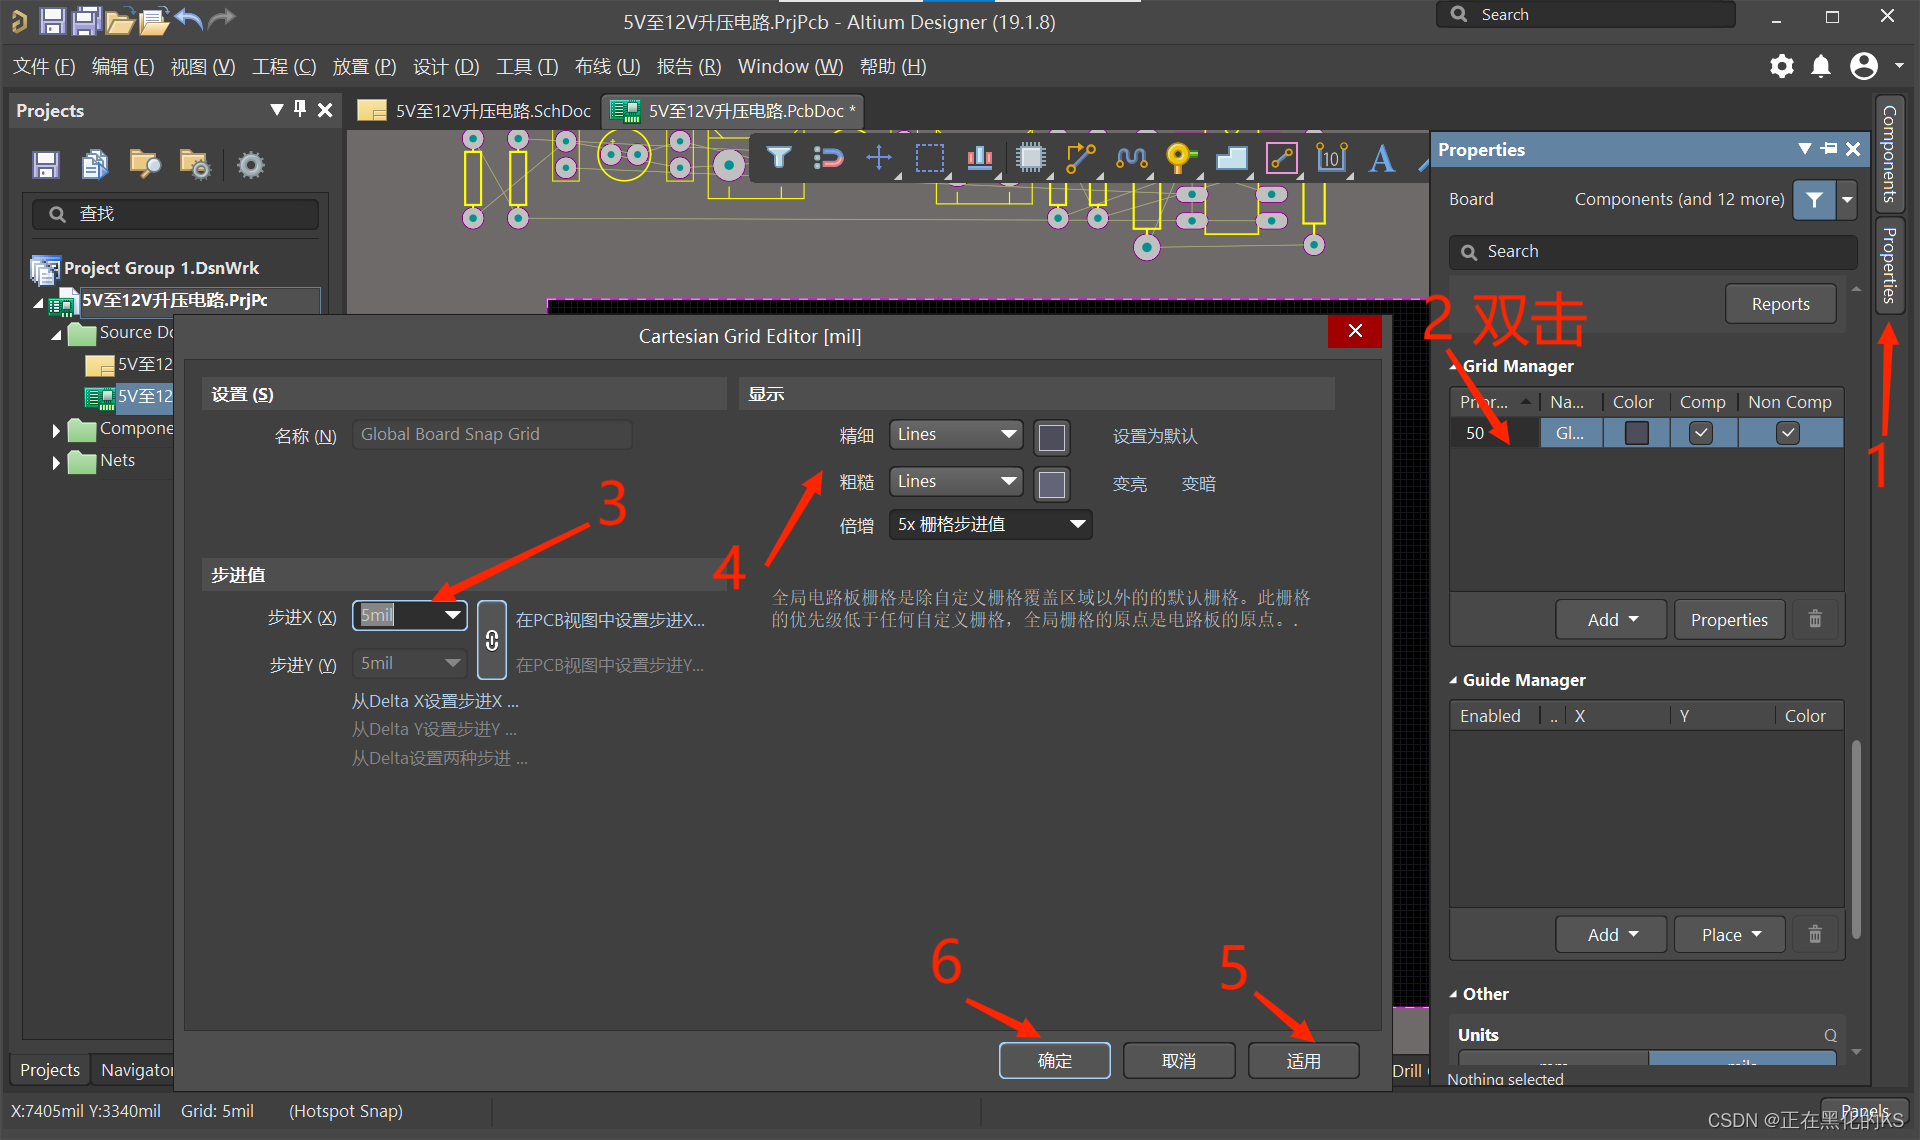Toggle the Comp checkbox in Grid Manager
1920x1140 pixels.
(1701, 433)
